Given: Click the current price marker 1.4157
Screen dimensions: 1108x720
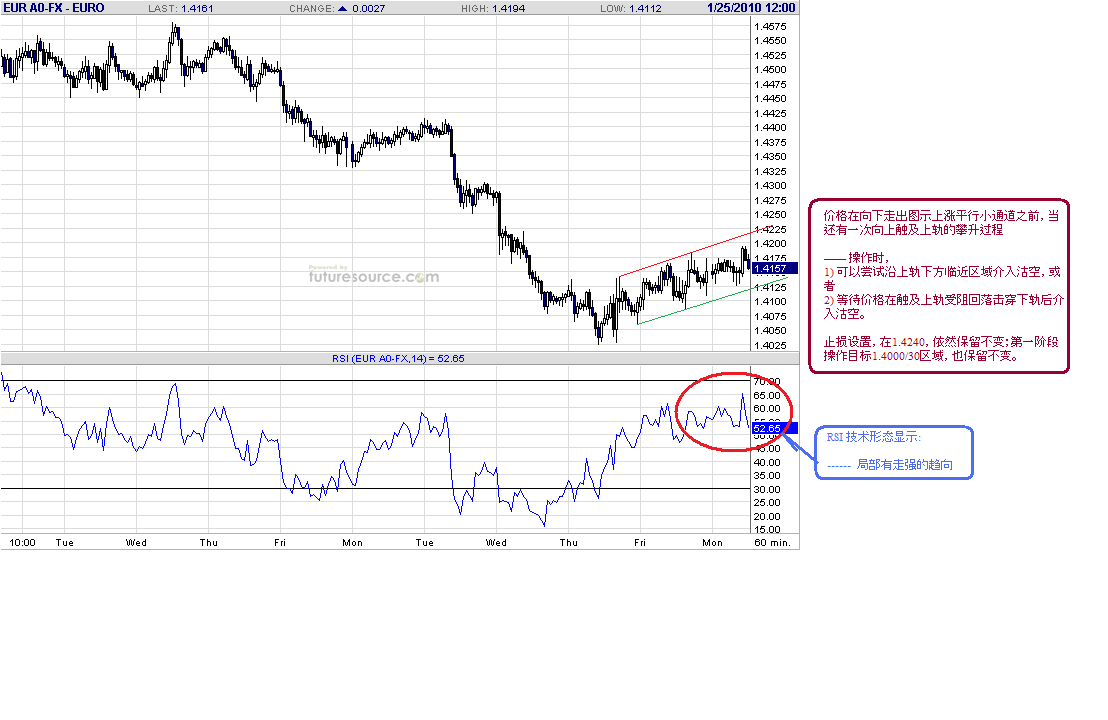Looking at the screenshot, I should click(774, 268).
